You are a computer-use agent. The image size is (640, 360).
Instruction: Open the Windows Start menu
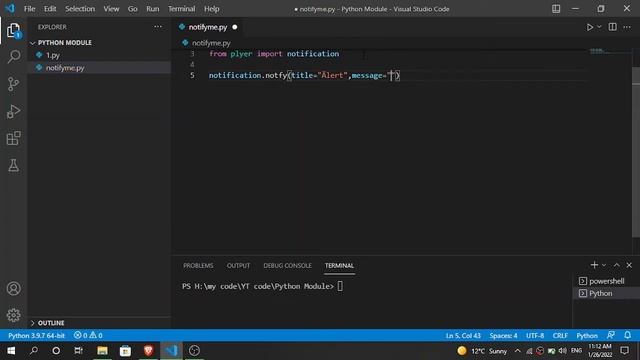11,351
